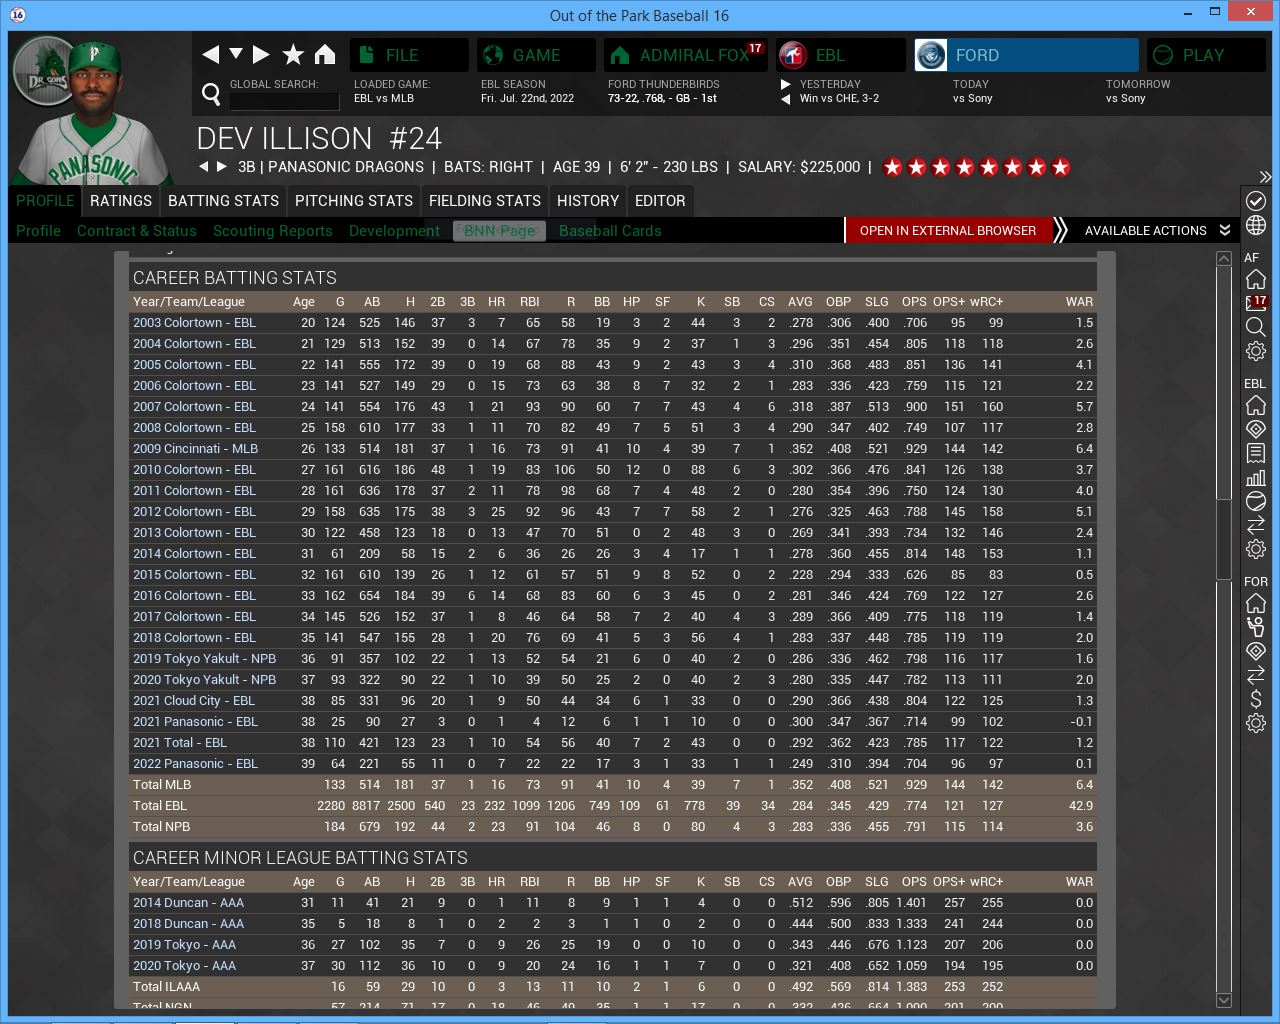1280x1024 pixels.
Task: Click the vertical scrollbar down arrow
Action: click(x=1224, y=1000)
